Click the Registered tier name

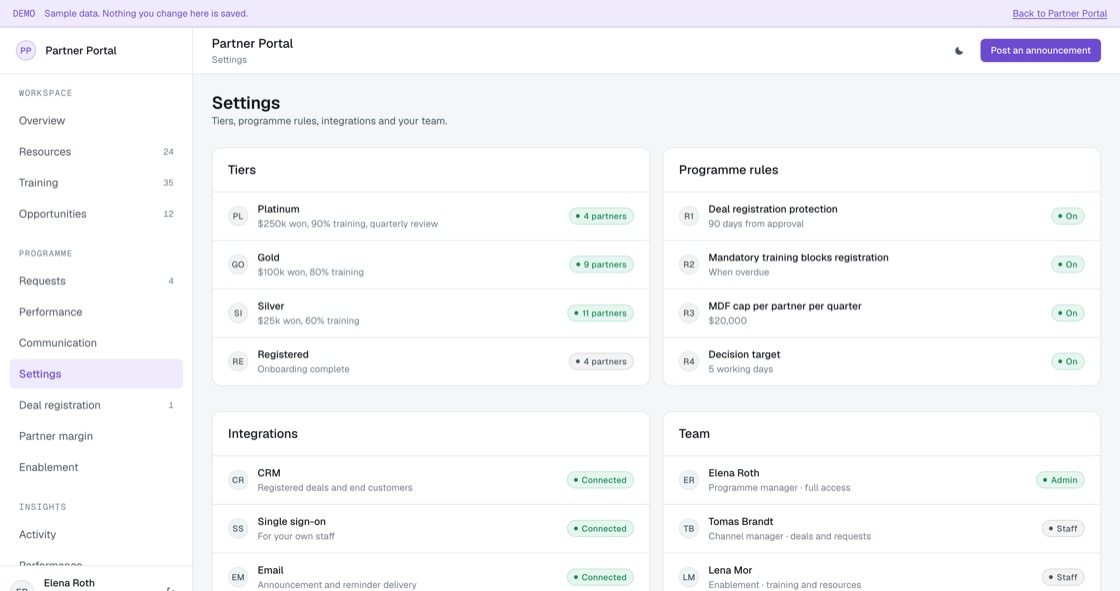(283, 355)
